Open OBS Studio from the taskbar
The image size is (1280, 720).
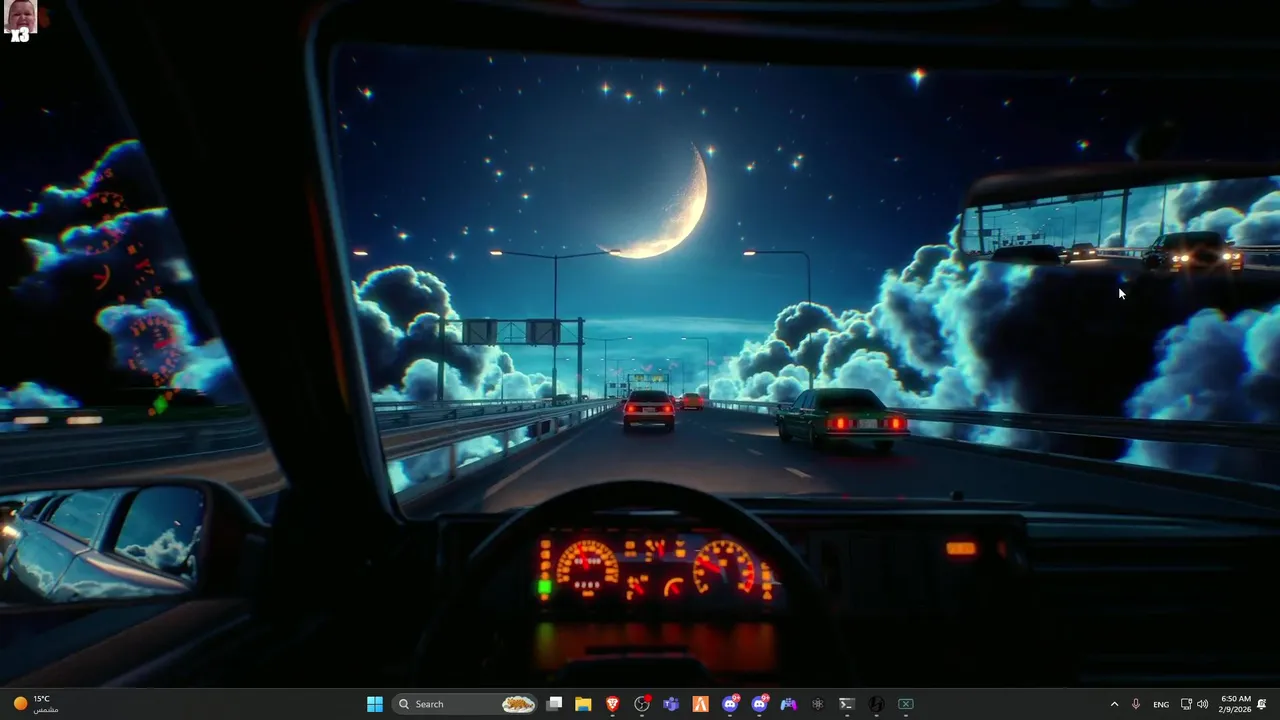pyautogui.click(x=642, y=704)
